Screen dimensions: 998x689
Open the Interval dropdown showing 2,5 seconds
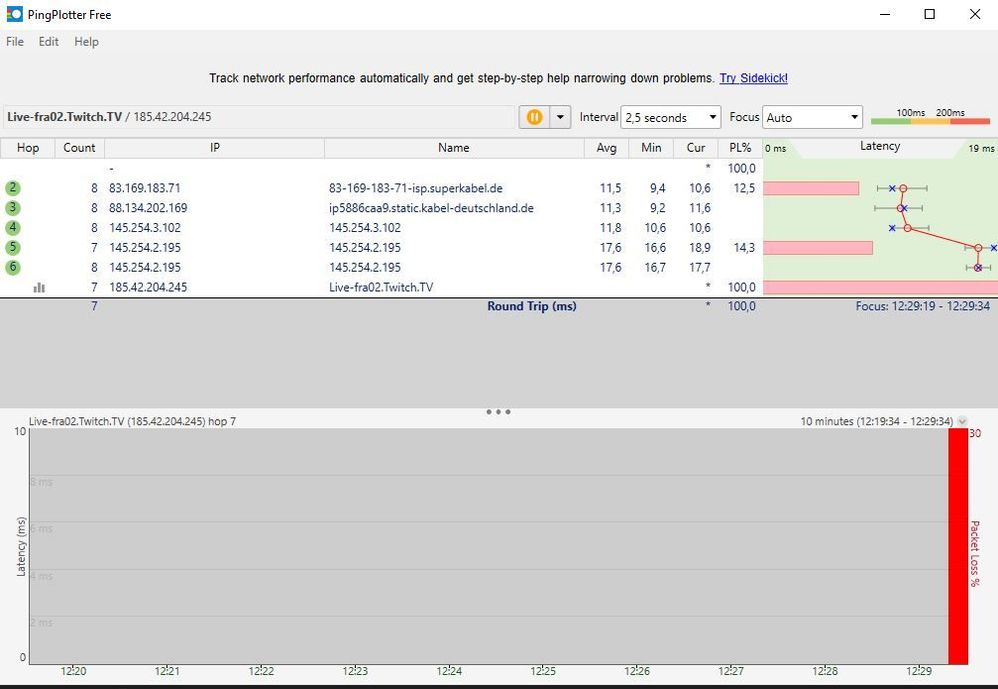[x=671, y=118]
